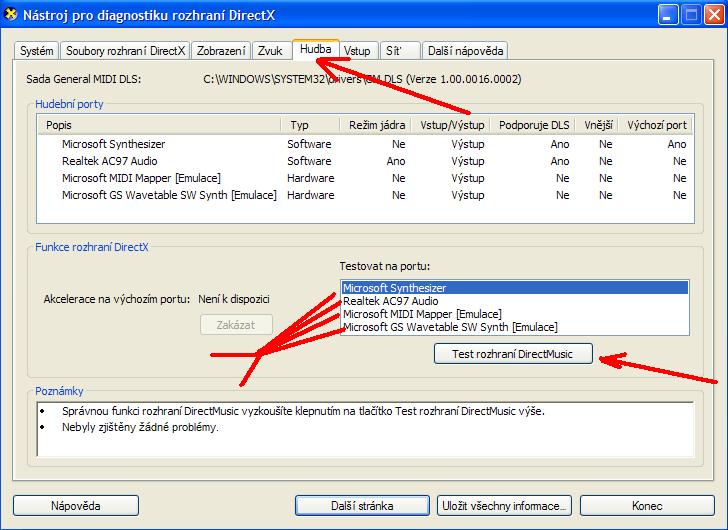Select the Hudba tab
The width and height of the screenshot is (728, 530).
click(x=316, y=49)
